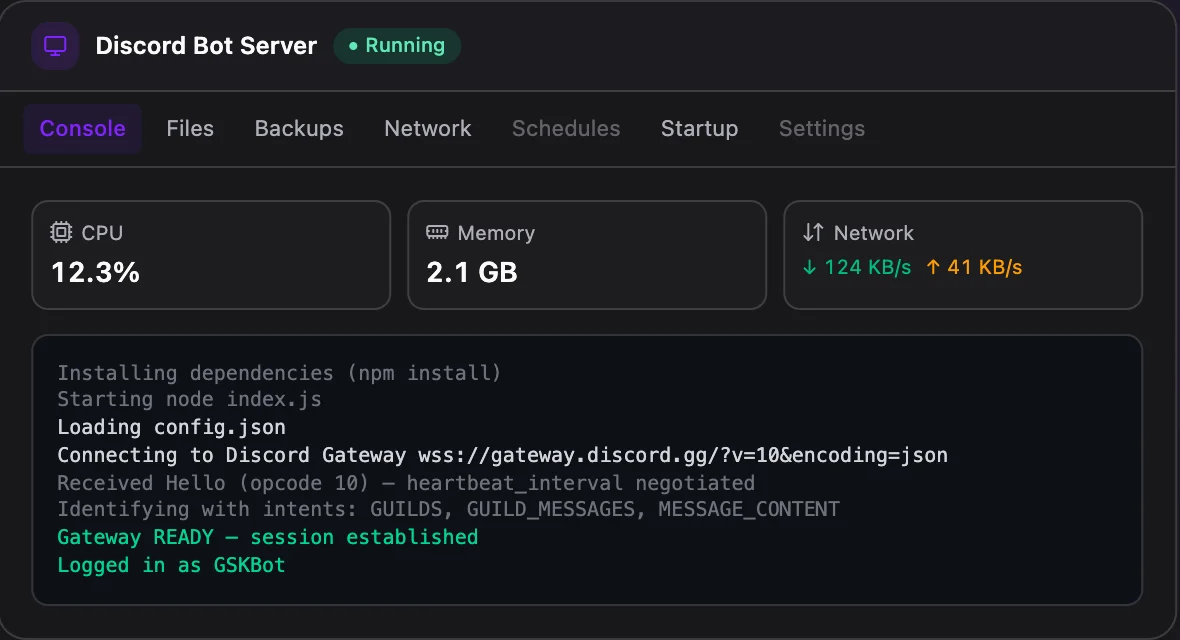Open the Startup tab
Viewport: 1180px width, 640px height.
click(699, 129)
